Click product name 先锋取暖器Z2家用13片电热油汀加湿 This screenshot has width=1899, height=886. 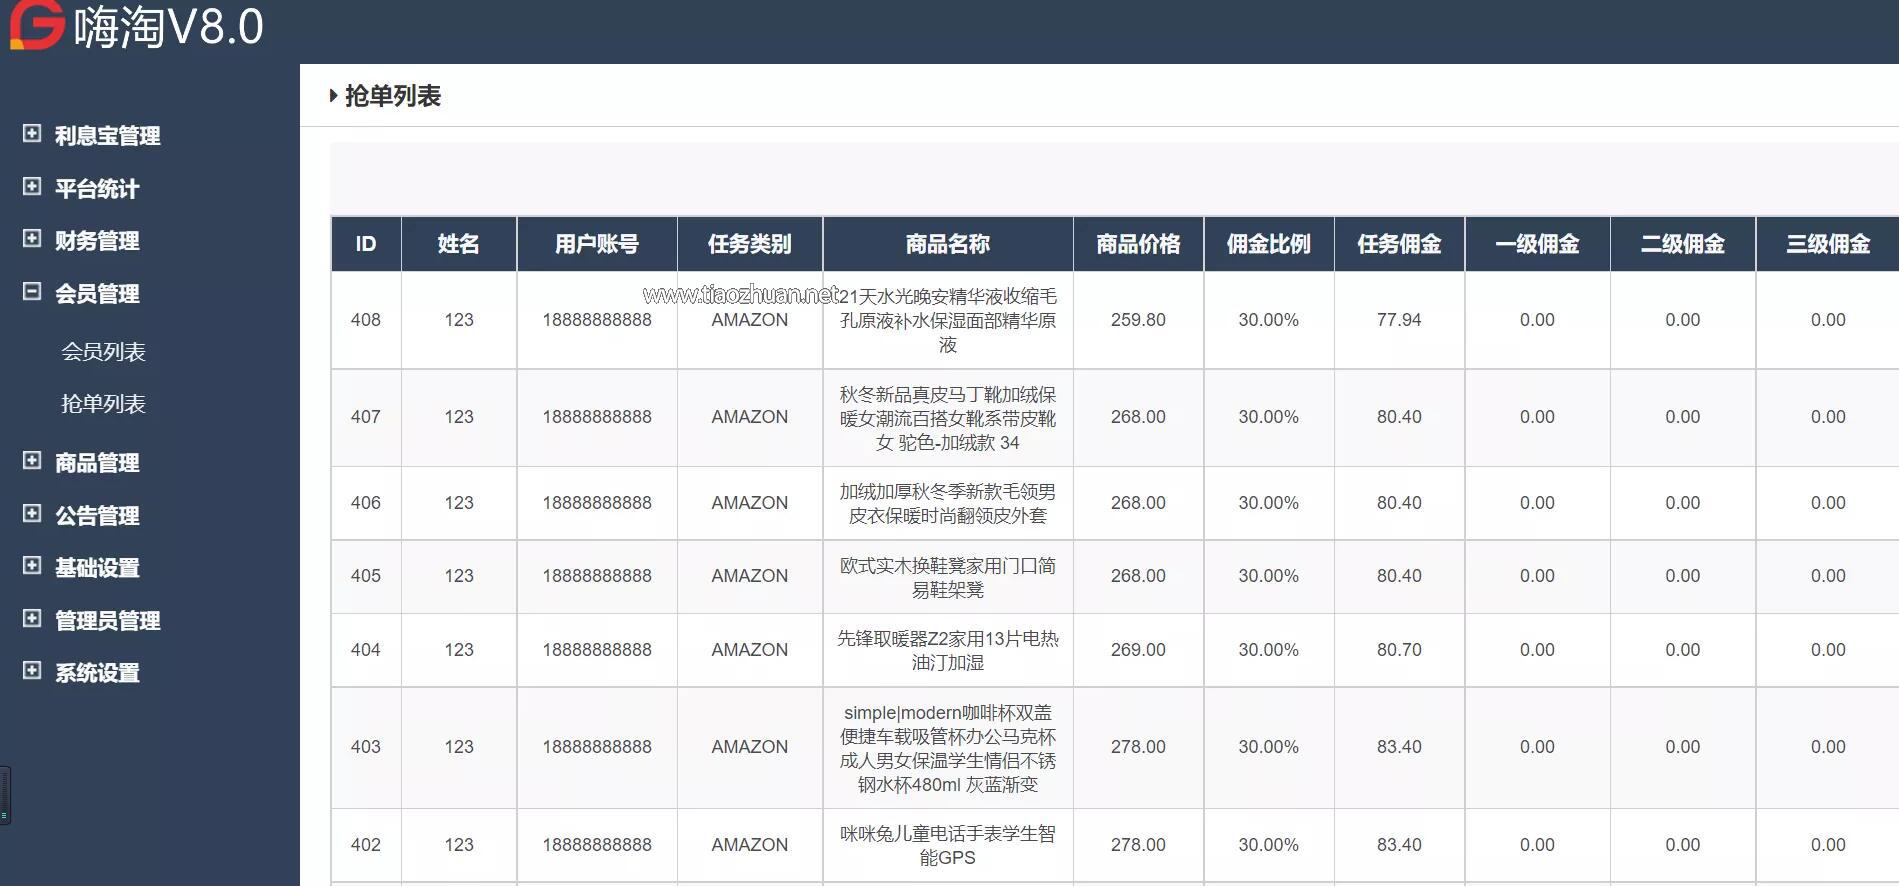pos(948,650)
